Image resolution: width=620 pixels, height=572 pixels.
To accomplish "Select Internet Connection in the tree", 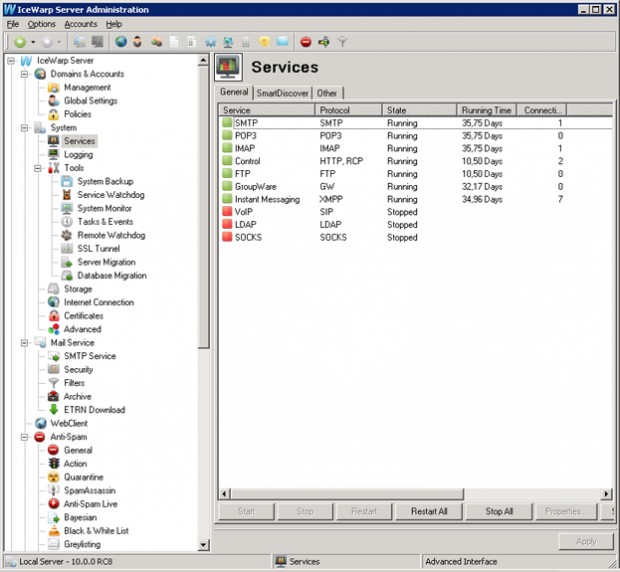I will coord(99,302).
